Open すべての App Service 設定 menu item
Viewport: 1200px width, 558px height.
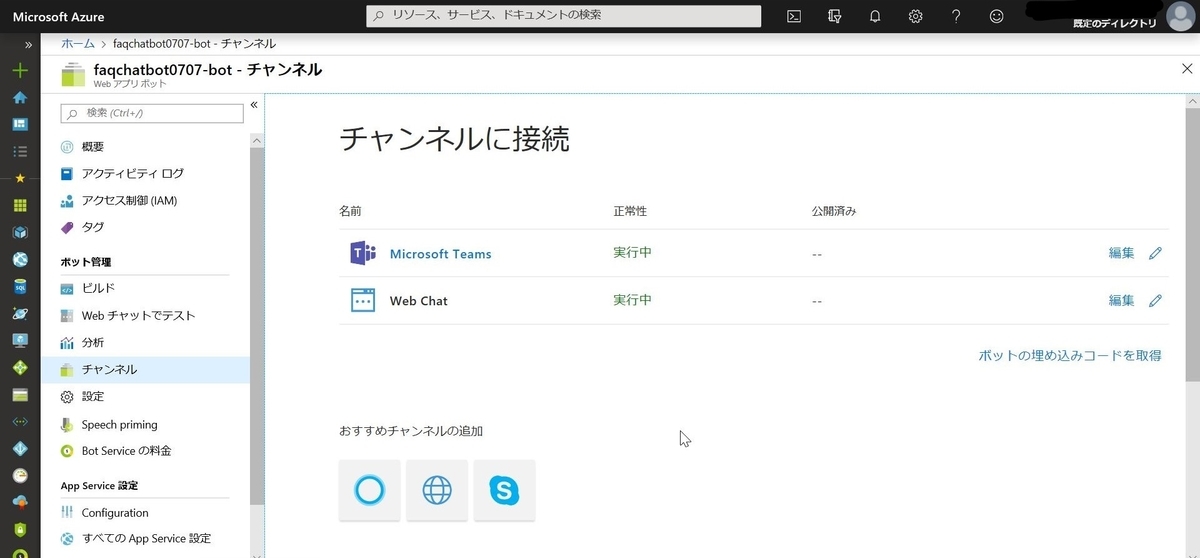[x=145, y=538]
